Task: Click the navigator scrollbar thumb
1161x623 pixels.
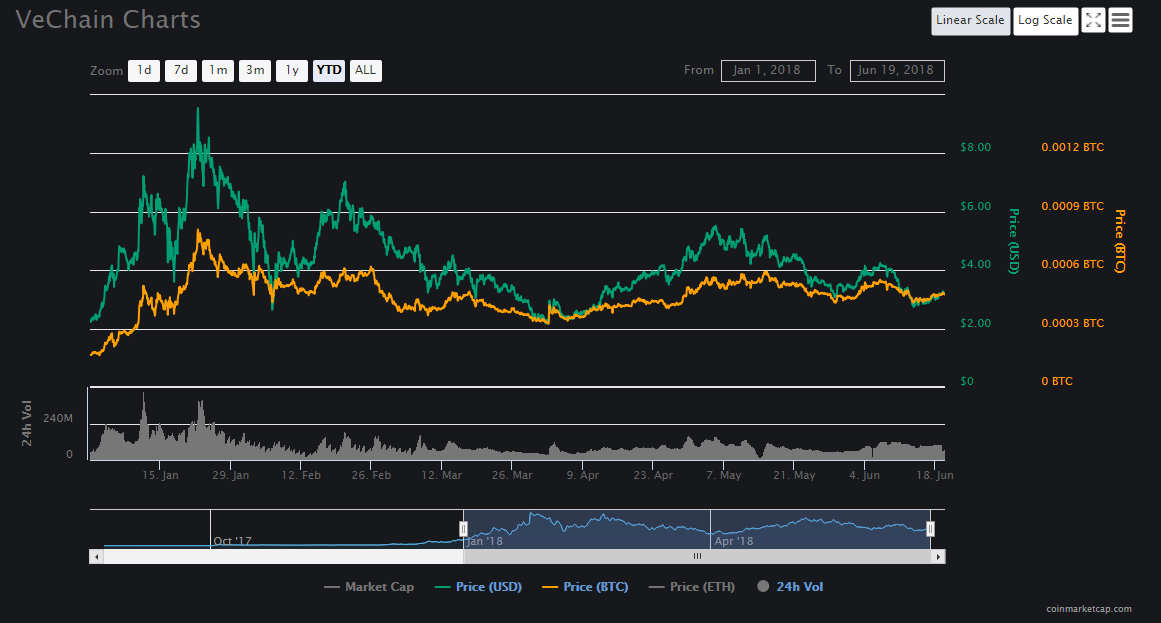Action: (x=697, y=556)
